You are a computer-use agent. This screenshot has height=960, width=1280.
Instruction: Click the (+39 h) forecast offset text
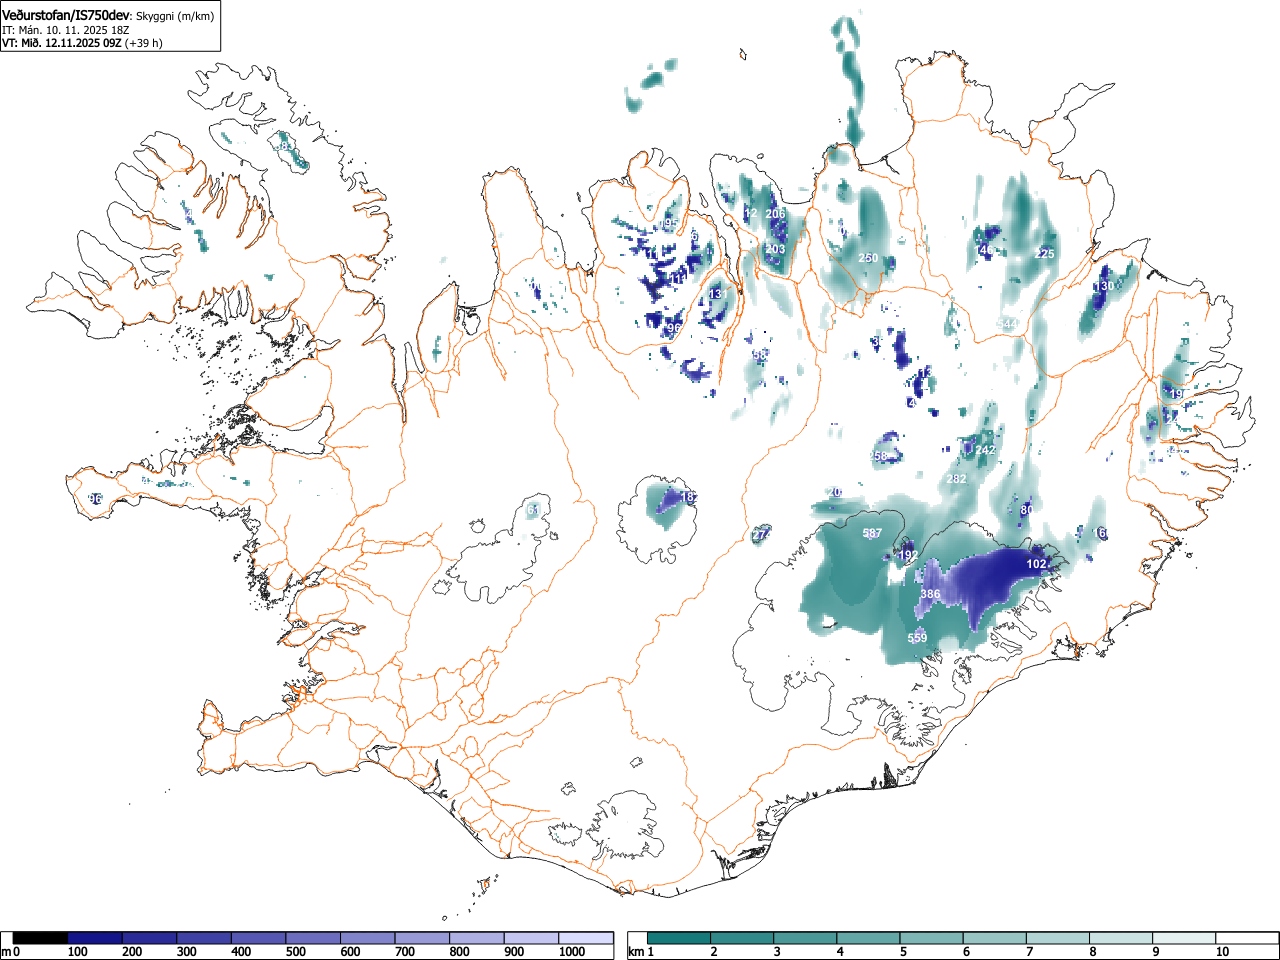coord(143,43)
